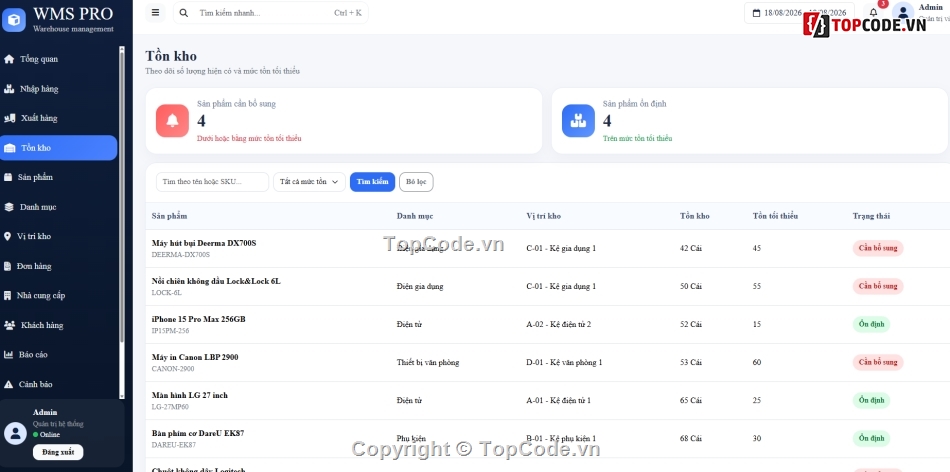Click the Trạng thái column header
Screen dimensions: 950x472
pos(871,216)
